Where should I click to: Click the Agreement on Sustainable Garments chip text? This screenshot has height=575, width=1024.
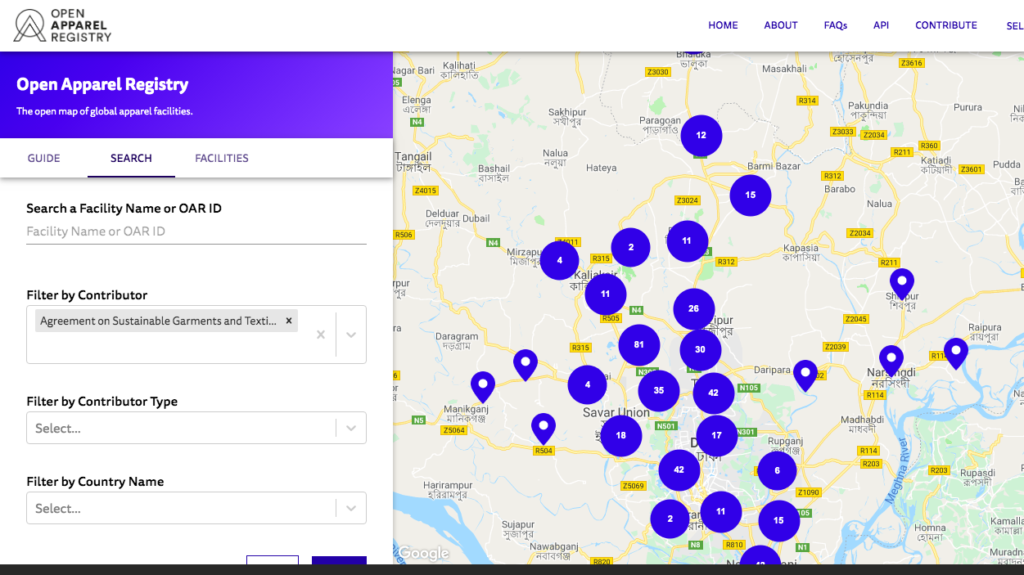[x=158, y=321]
